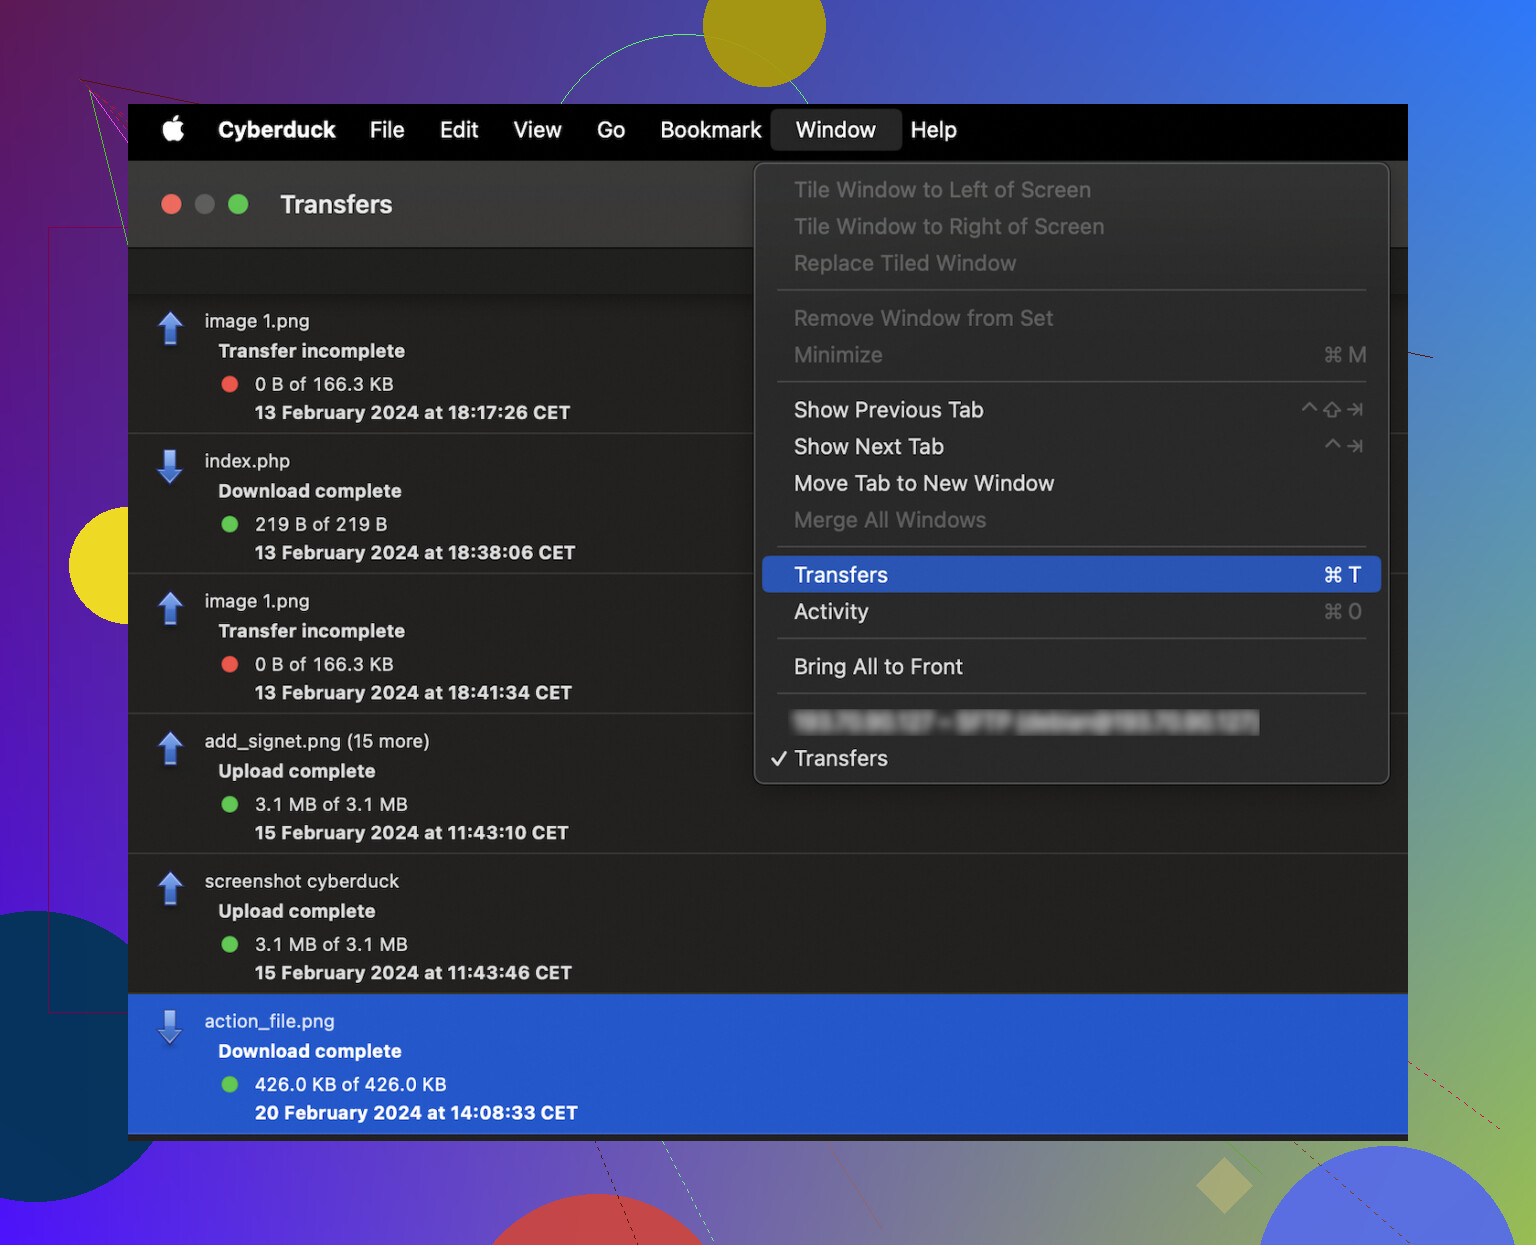
Task: Click upload arrow icon for add_signet.png
Action: pyautogui.click(x=171, y=748)
